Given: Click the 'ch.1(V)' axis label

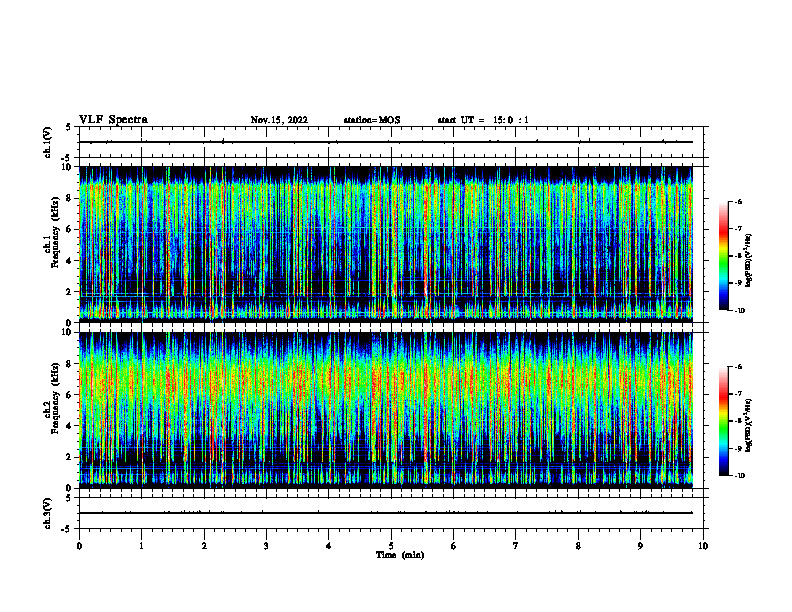Looking at the screenshot, I should [48, 142].
